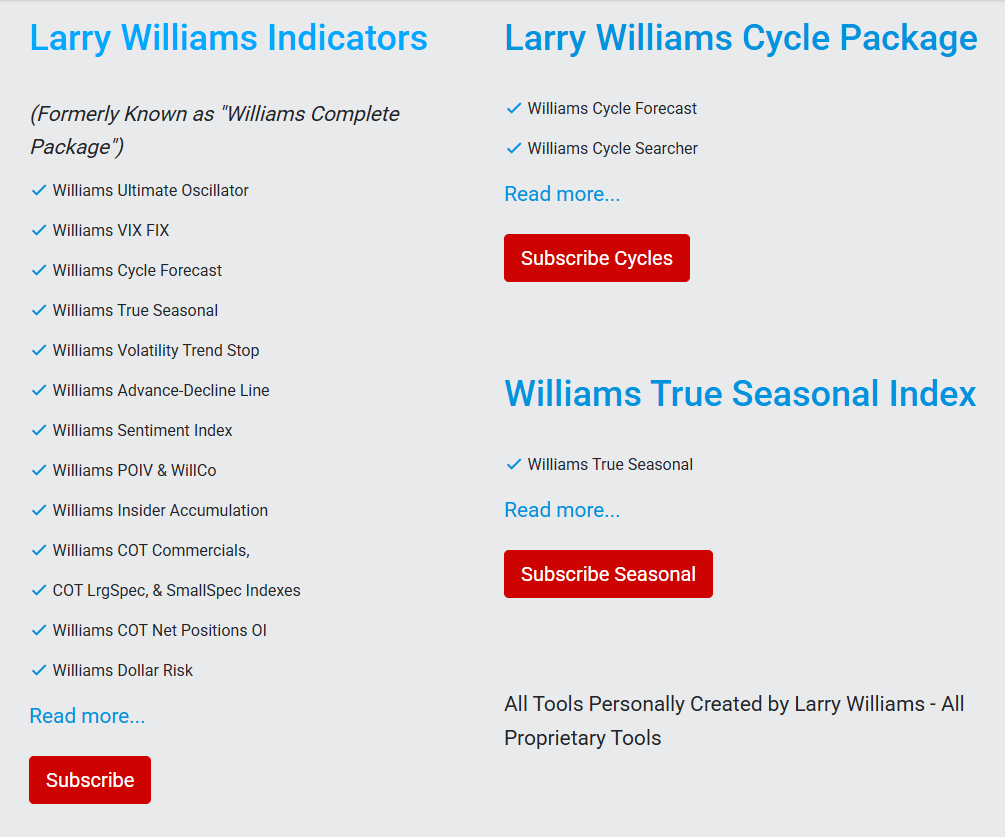The image size is (1005, 837).
Task: Click the Subscribe Seasonal button
Action: point(608,574)
